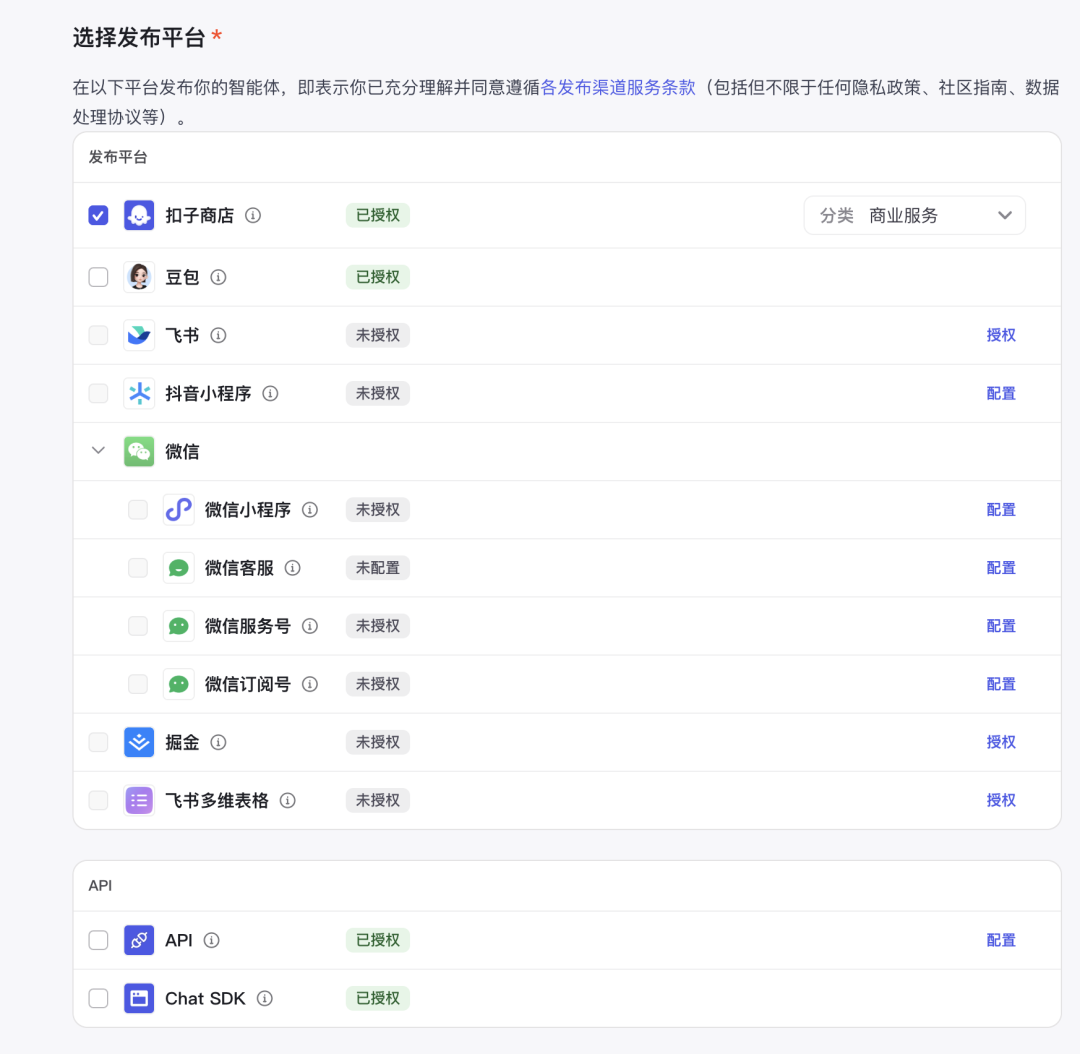1080x1054 pixels.
Task: Click the 微信订阅号 icon
Action: [x=178, y=684]
